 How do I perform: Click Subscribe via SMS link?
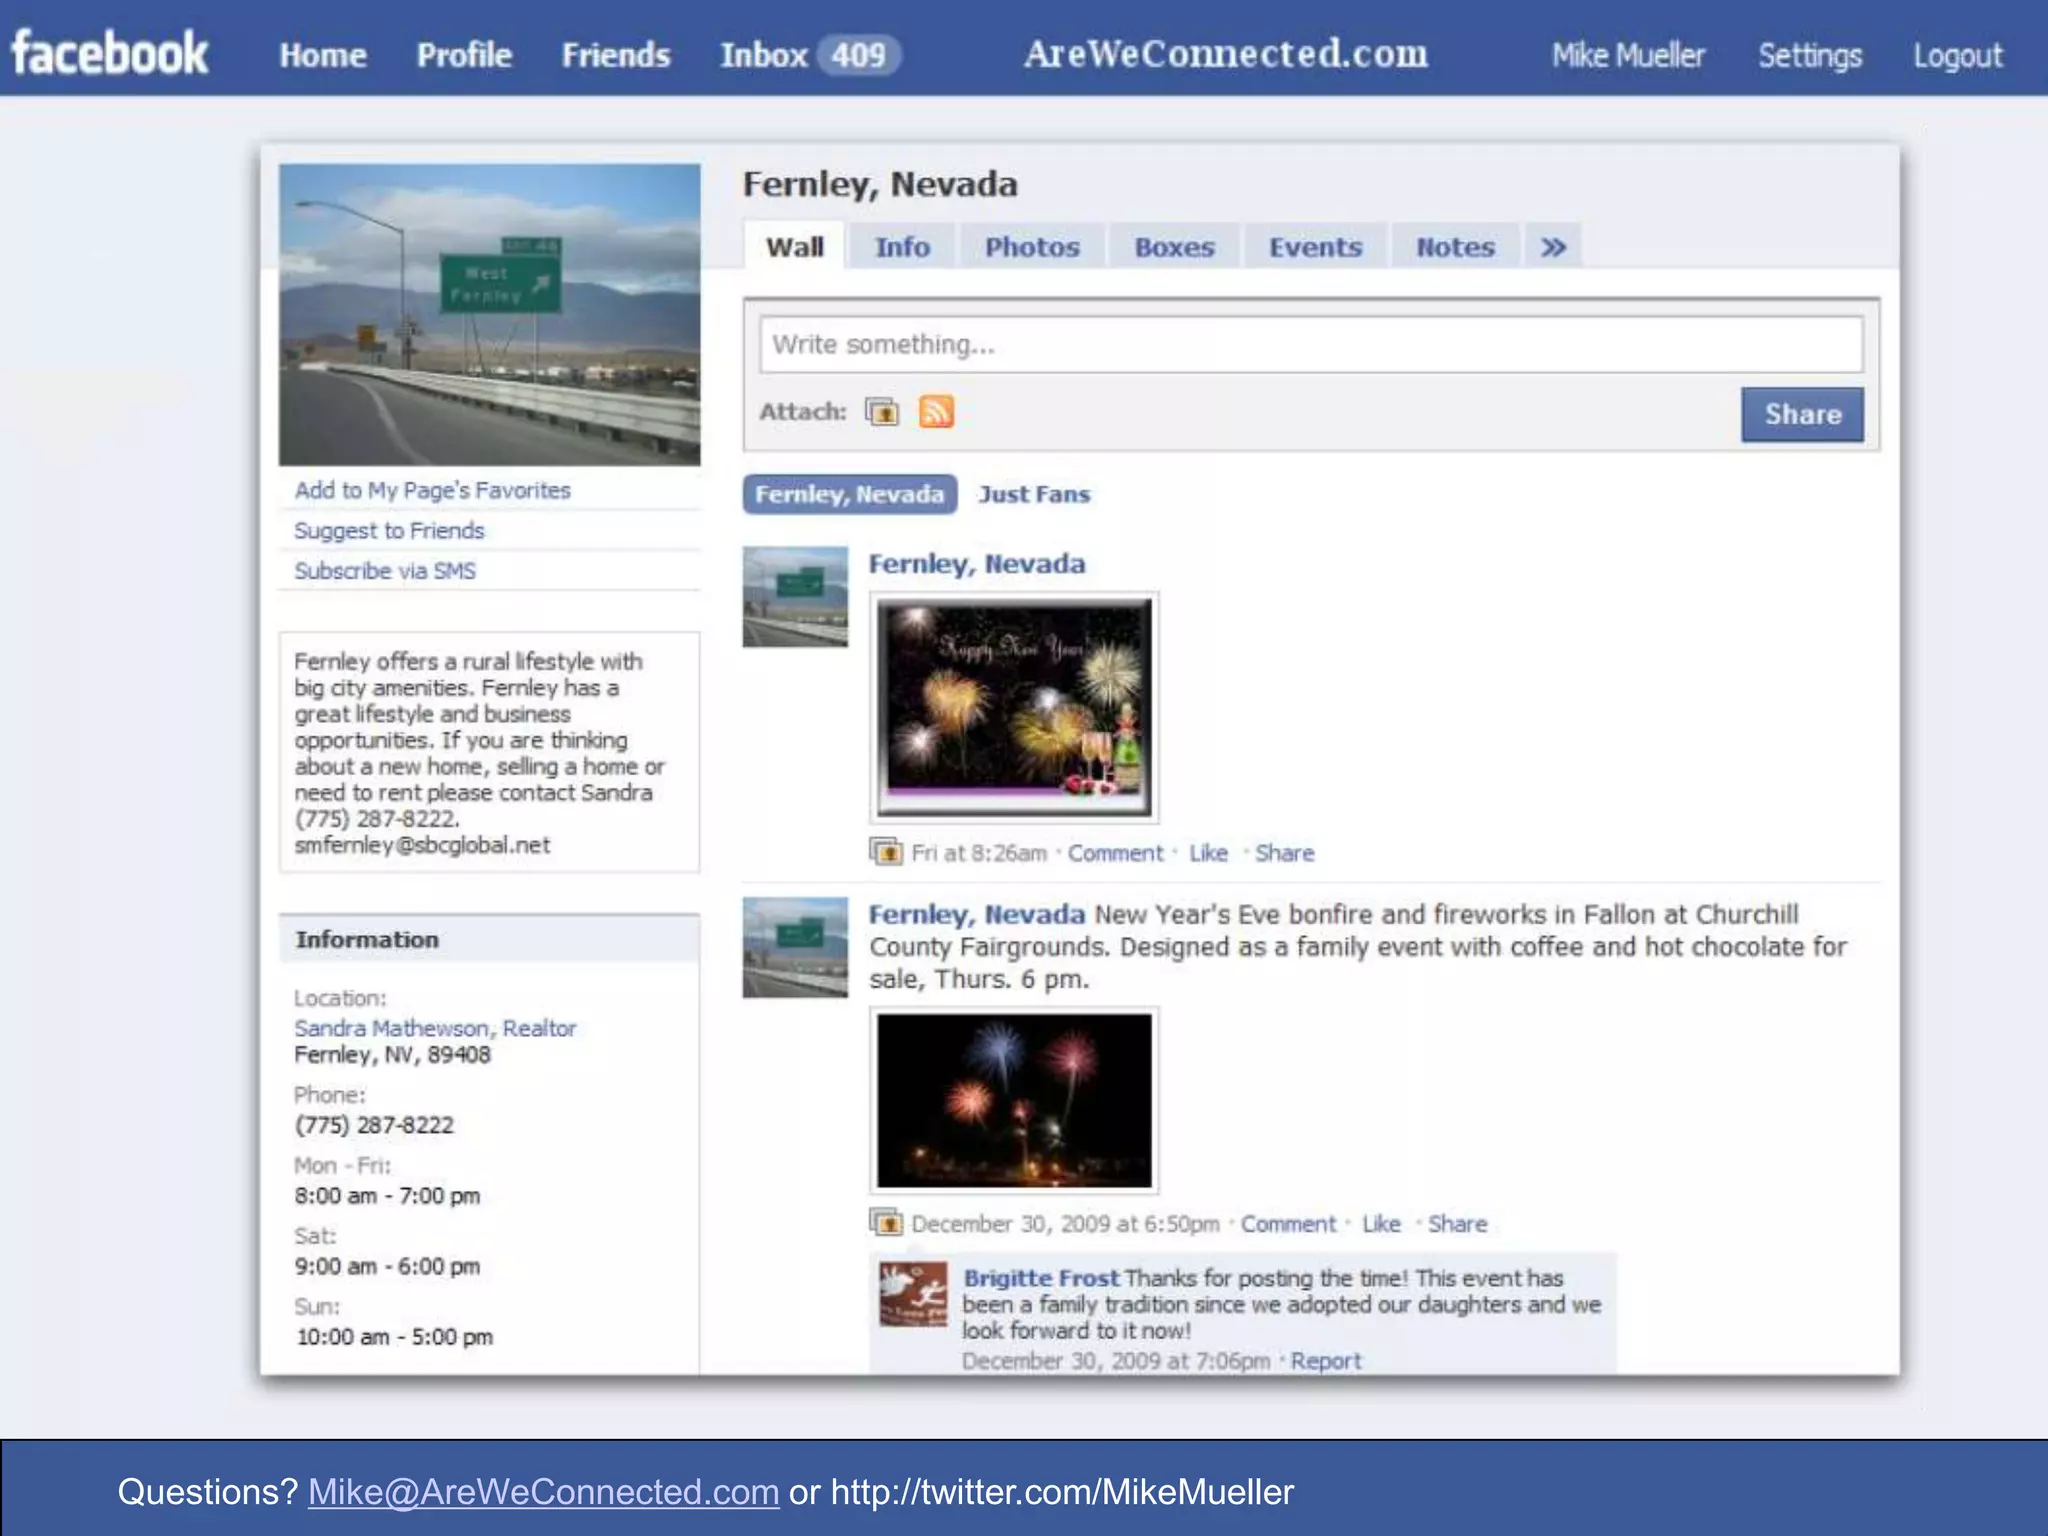(x=385, y=571)
